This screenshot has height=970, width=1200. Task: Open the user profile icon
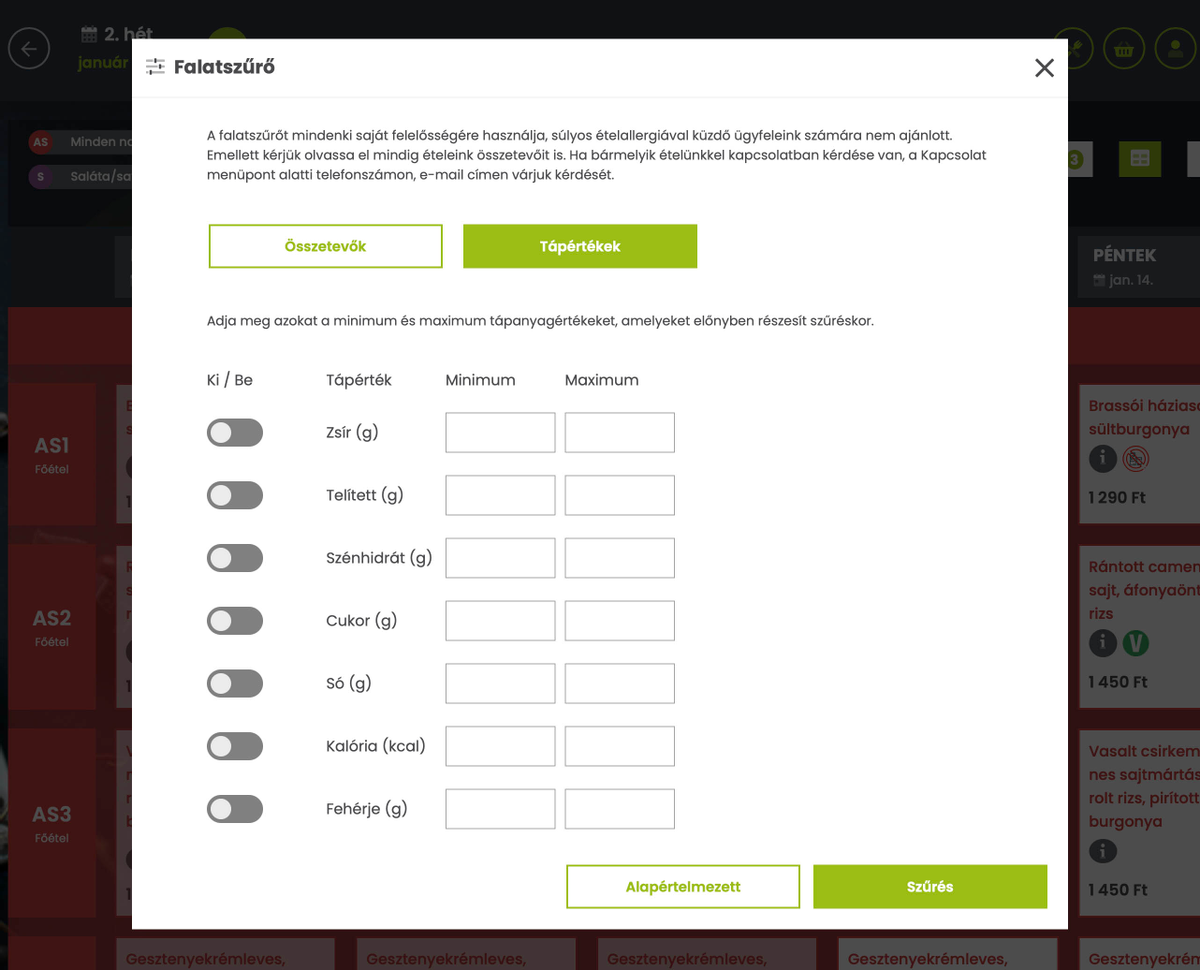pyautogui.click(x=1175, y=48)
